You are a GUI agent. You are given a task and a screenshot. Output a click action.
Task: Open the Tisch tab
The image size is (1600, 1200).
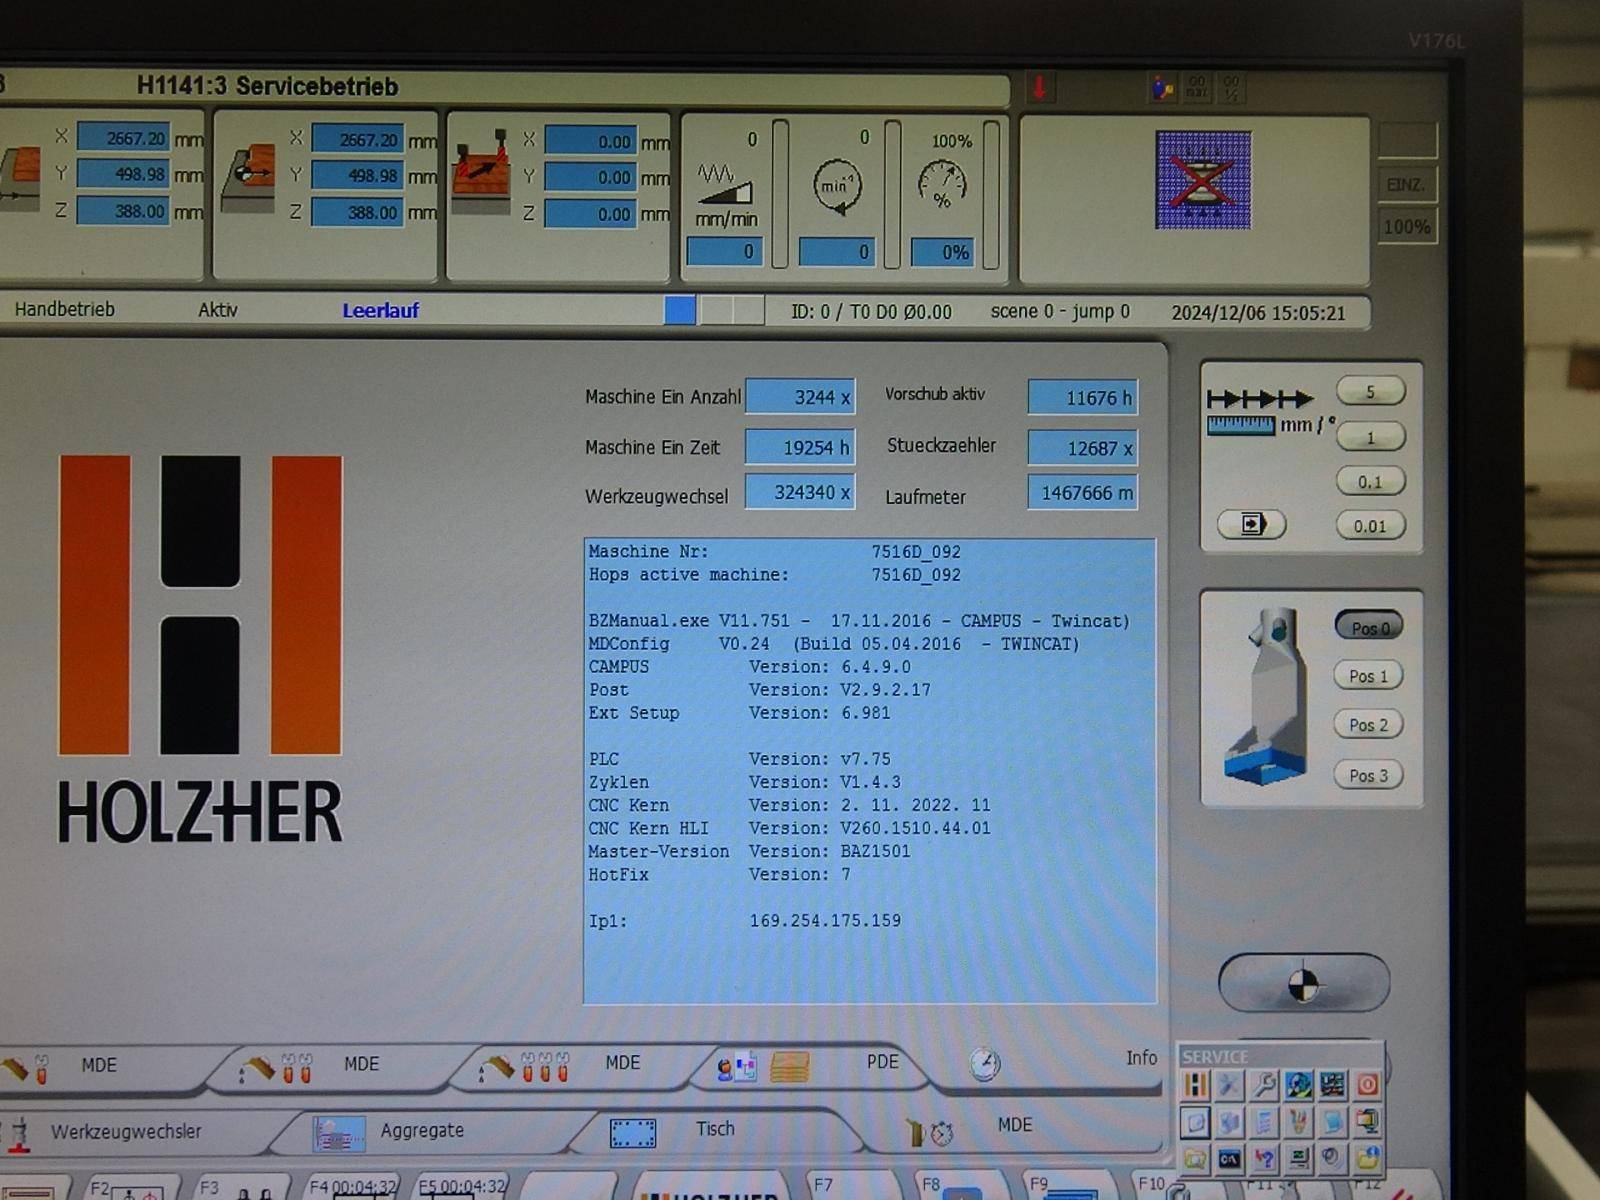click(x=715, y=1129)
